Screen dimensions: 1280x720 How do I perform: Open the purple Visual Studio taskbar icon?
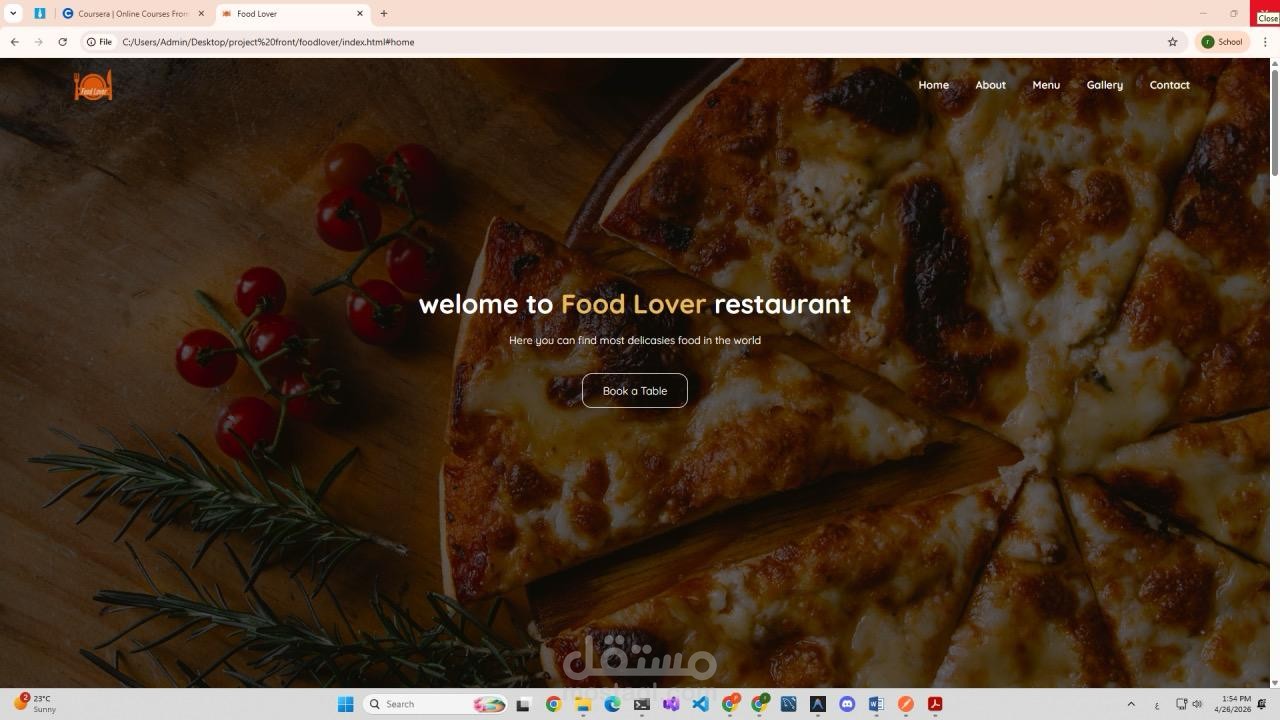[x=671, y=704]
